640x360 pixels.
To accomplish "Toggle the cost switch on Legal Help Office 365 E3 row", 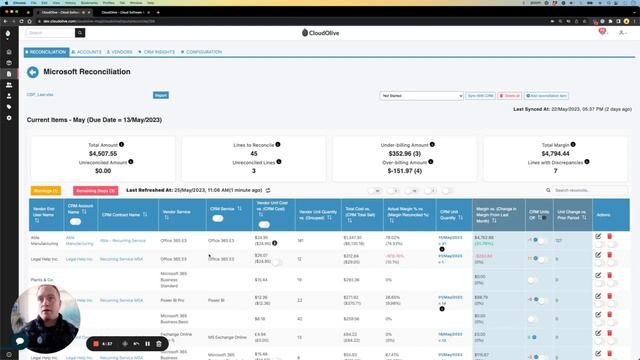I will 277,262.
